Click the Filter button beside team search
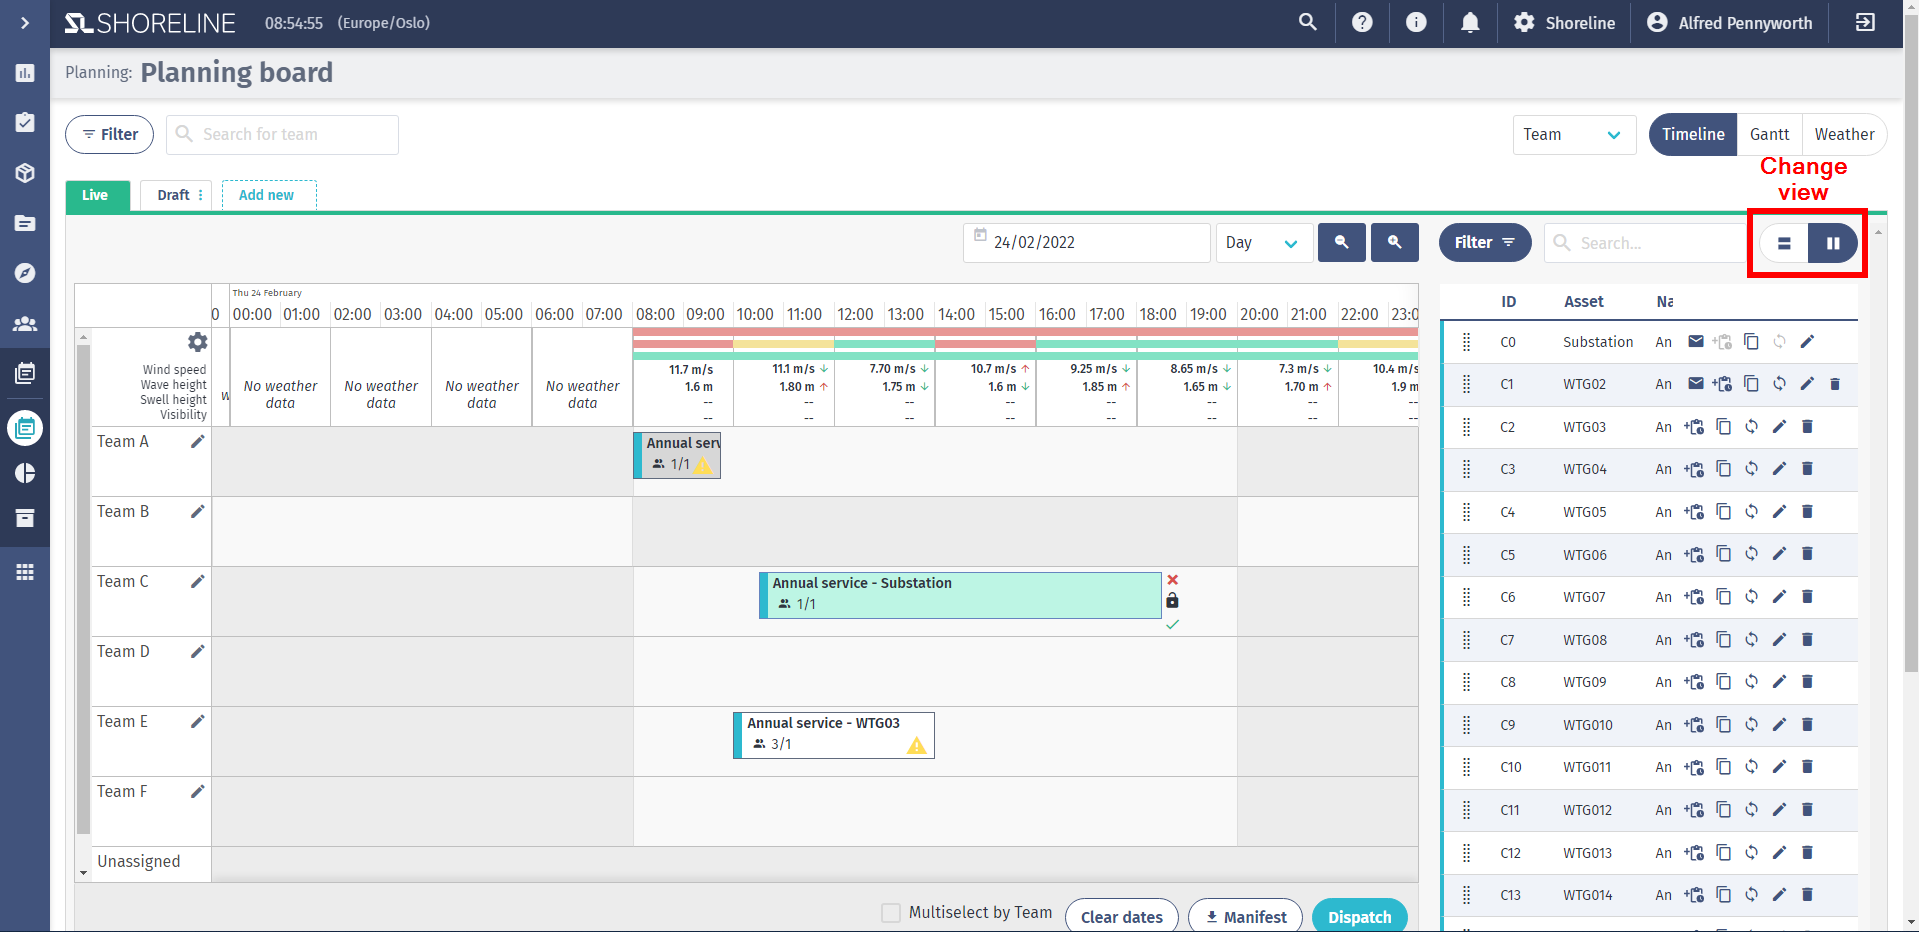This screenshot has width=1919, height=932. pyautogui.click(x=110, y=134)
